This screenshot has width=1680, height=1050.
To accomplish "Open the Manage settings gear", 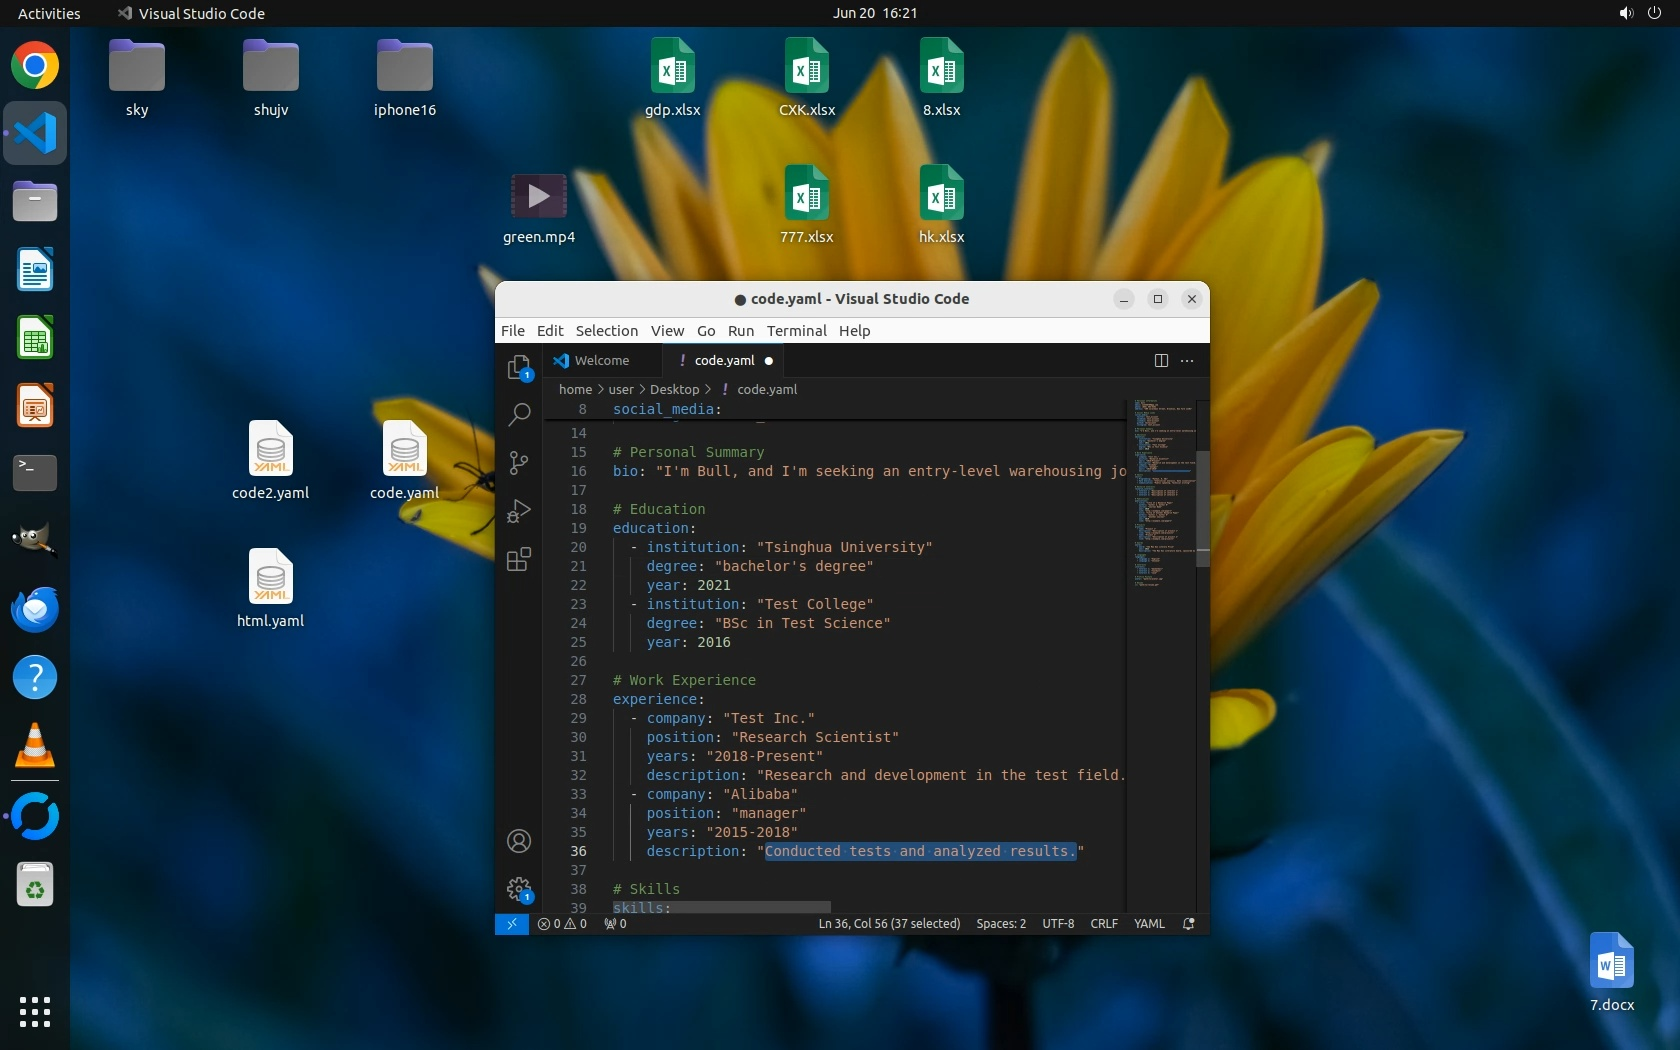I will [518, 888].
